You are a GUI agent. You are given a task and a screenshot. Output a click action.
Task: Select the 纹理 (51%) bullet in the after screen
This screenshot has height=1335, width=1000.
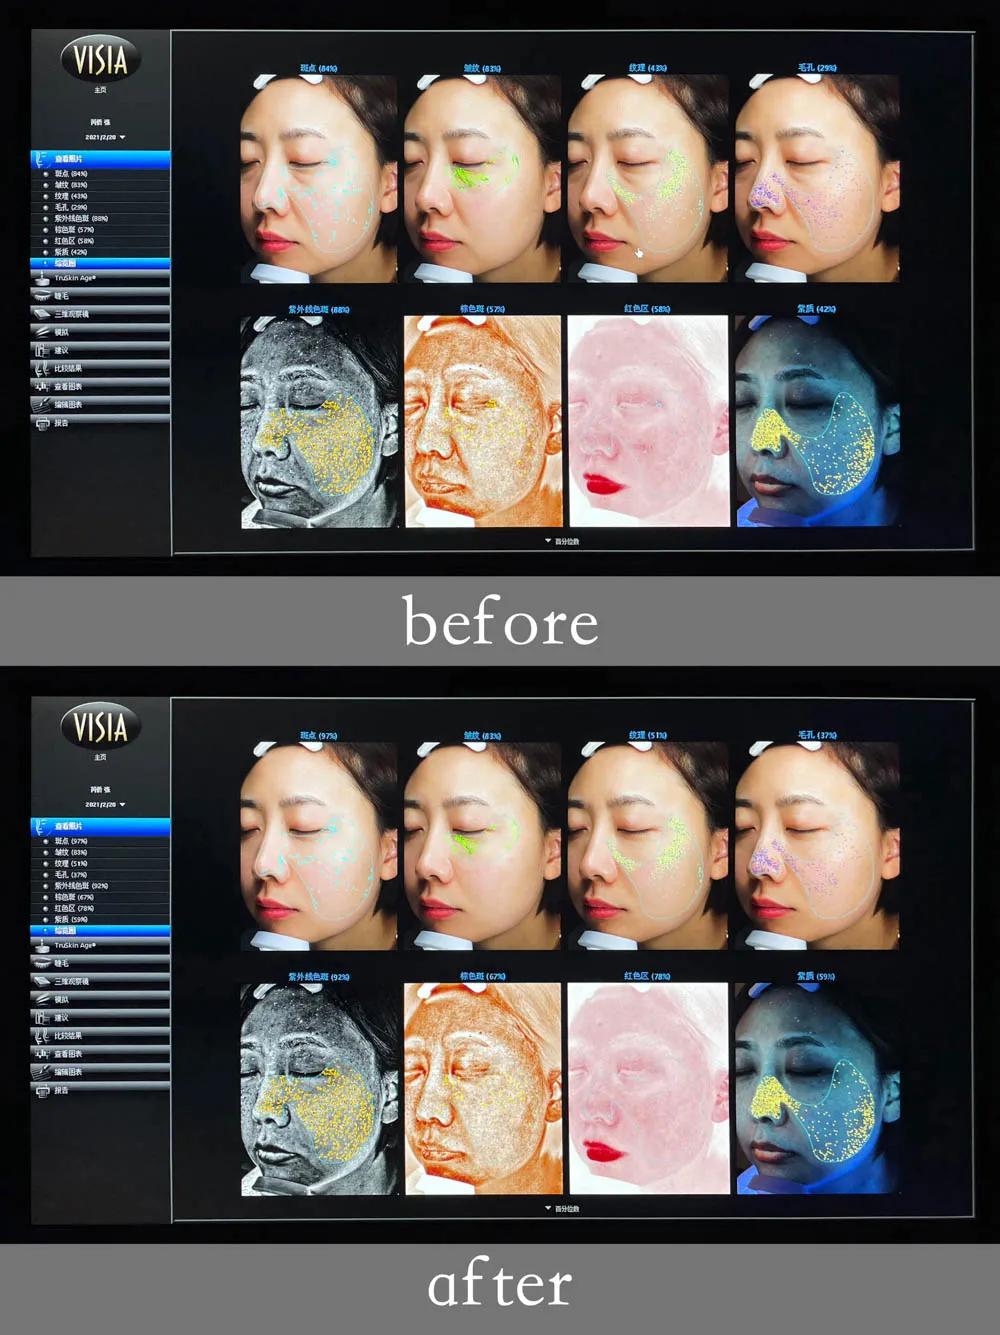click(x=46, y=863)
